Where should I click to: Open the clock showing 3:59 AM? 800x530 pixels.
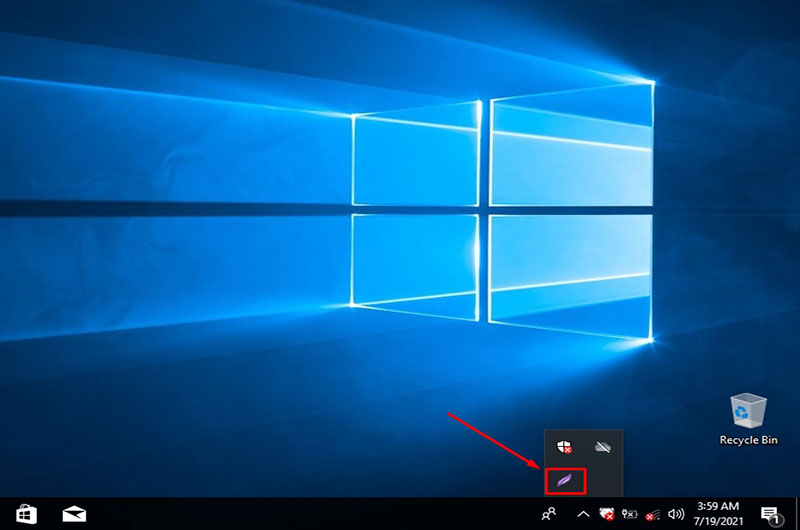coord(718,514)
